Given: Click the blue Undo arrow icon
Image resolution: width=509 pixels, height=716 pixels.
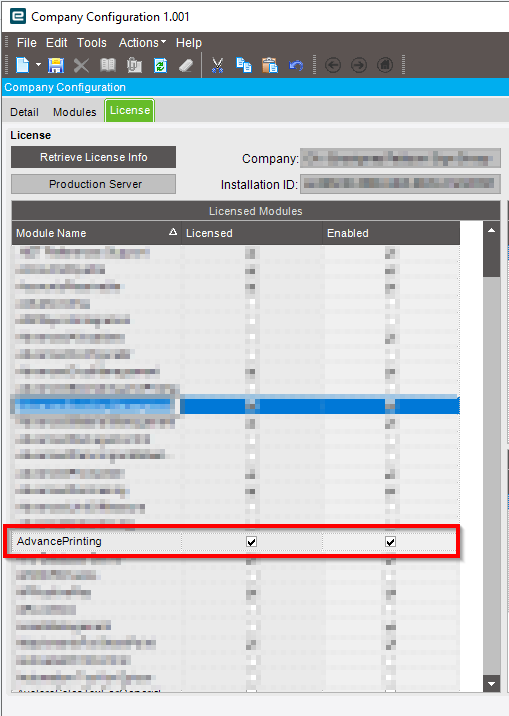Looking at the screenshot, I should 296,66.
